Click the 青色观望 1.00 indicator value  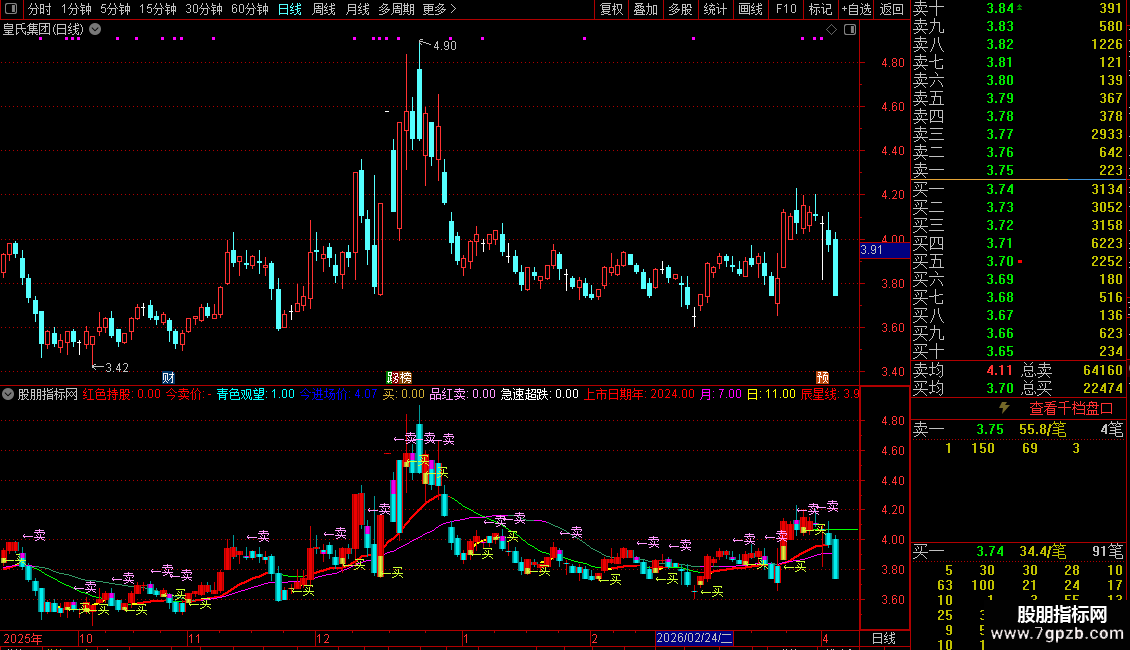[x=255, y=394]
